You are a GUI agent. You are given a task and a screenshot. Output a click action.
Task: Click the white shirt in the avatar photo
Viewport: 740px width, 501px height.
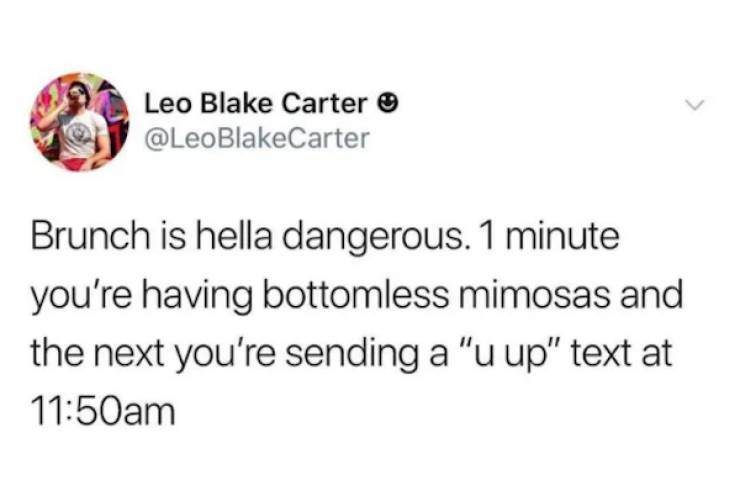83,133
